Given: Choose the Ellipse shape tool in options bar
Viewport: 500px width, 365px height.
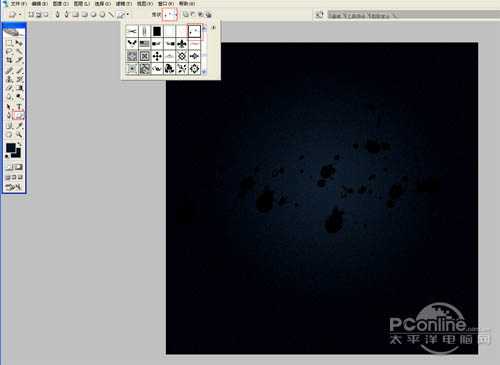Looking at the screenshot, I should 94,14.
